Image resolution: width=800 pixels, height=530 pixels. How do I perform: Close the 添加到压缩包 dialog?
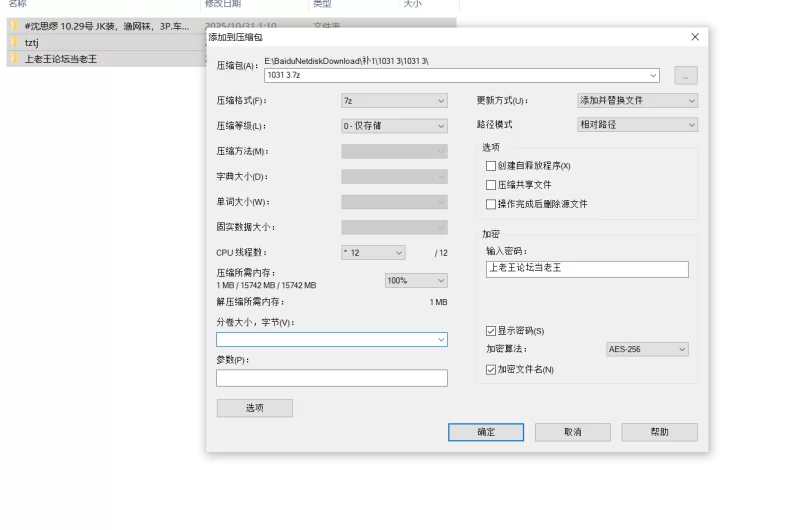[695, 37]
